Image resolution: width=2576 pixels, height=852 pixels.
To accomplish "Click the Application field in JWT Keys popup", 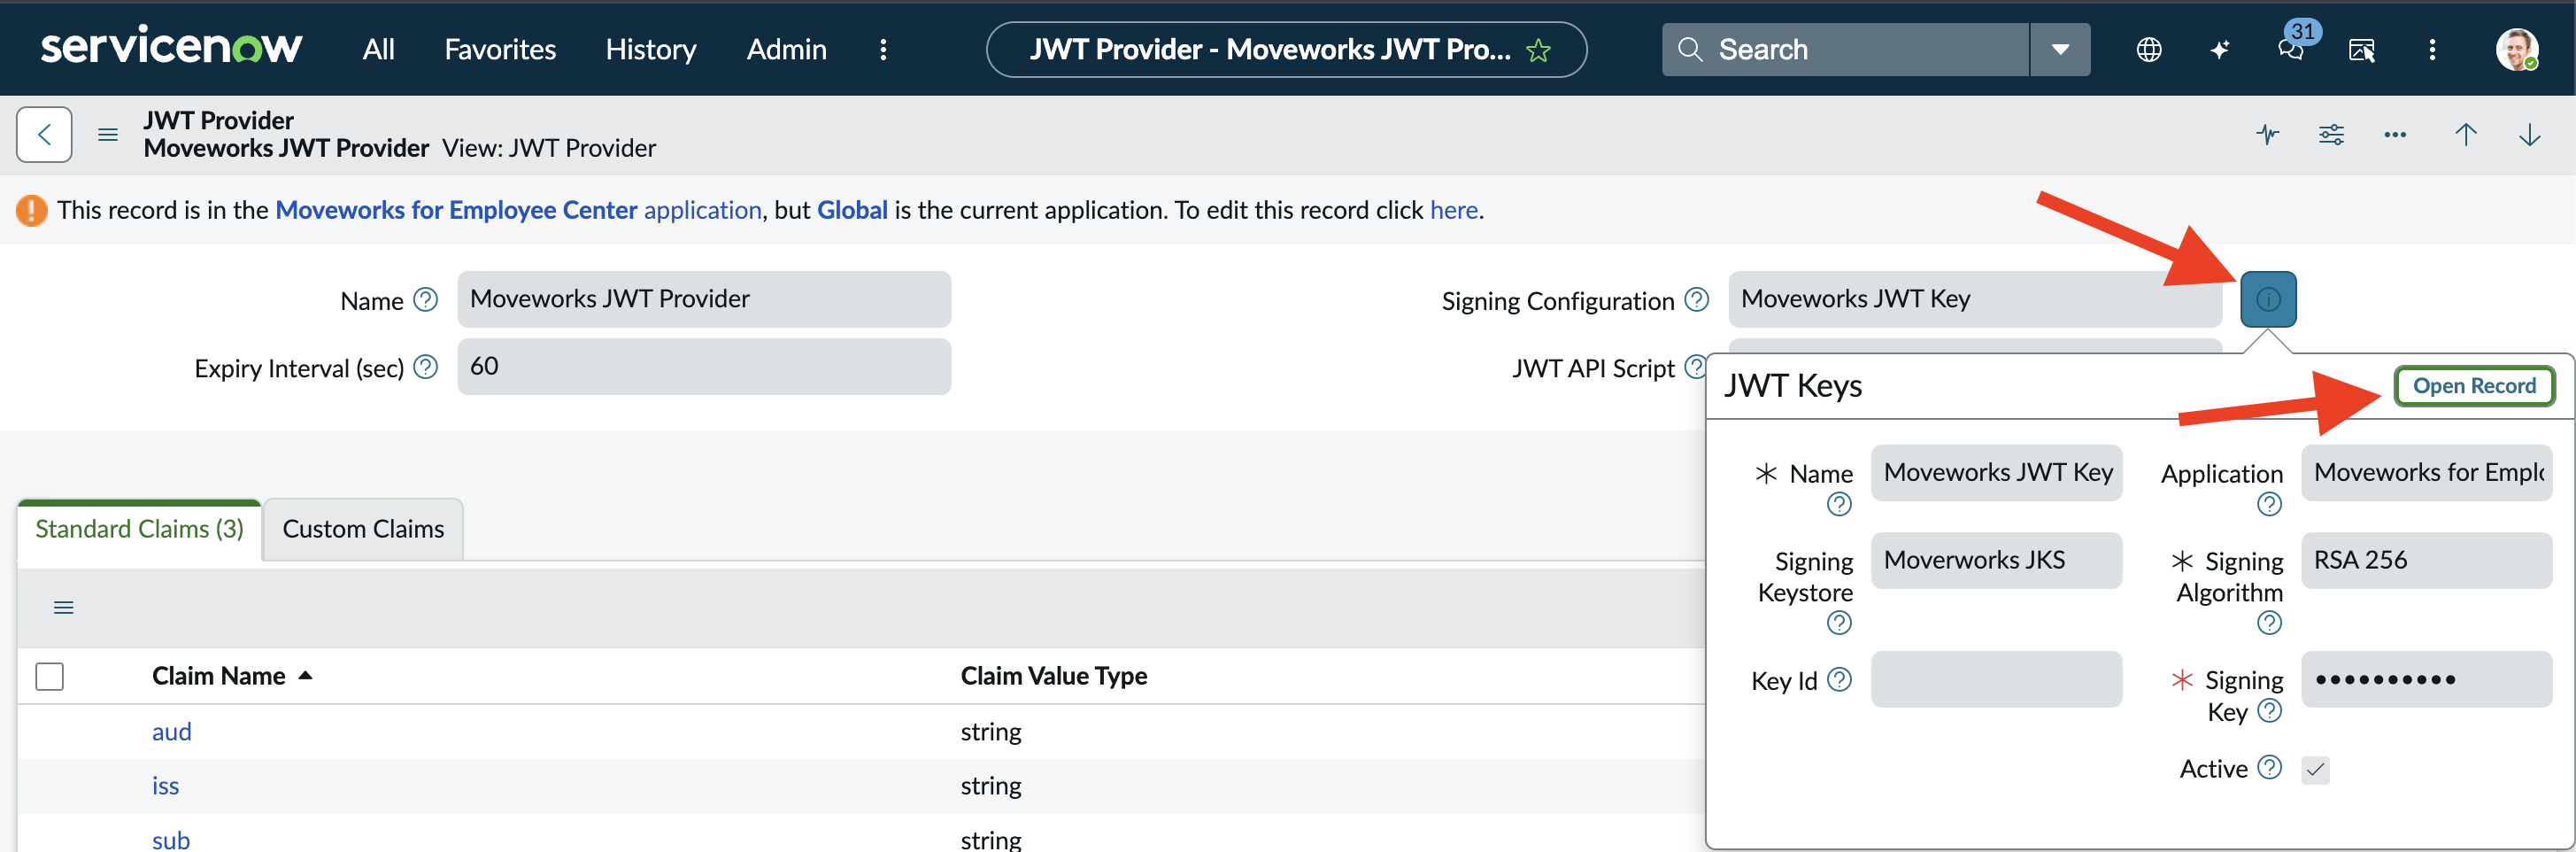I will (x=2426, y=472).
